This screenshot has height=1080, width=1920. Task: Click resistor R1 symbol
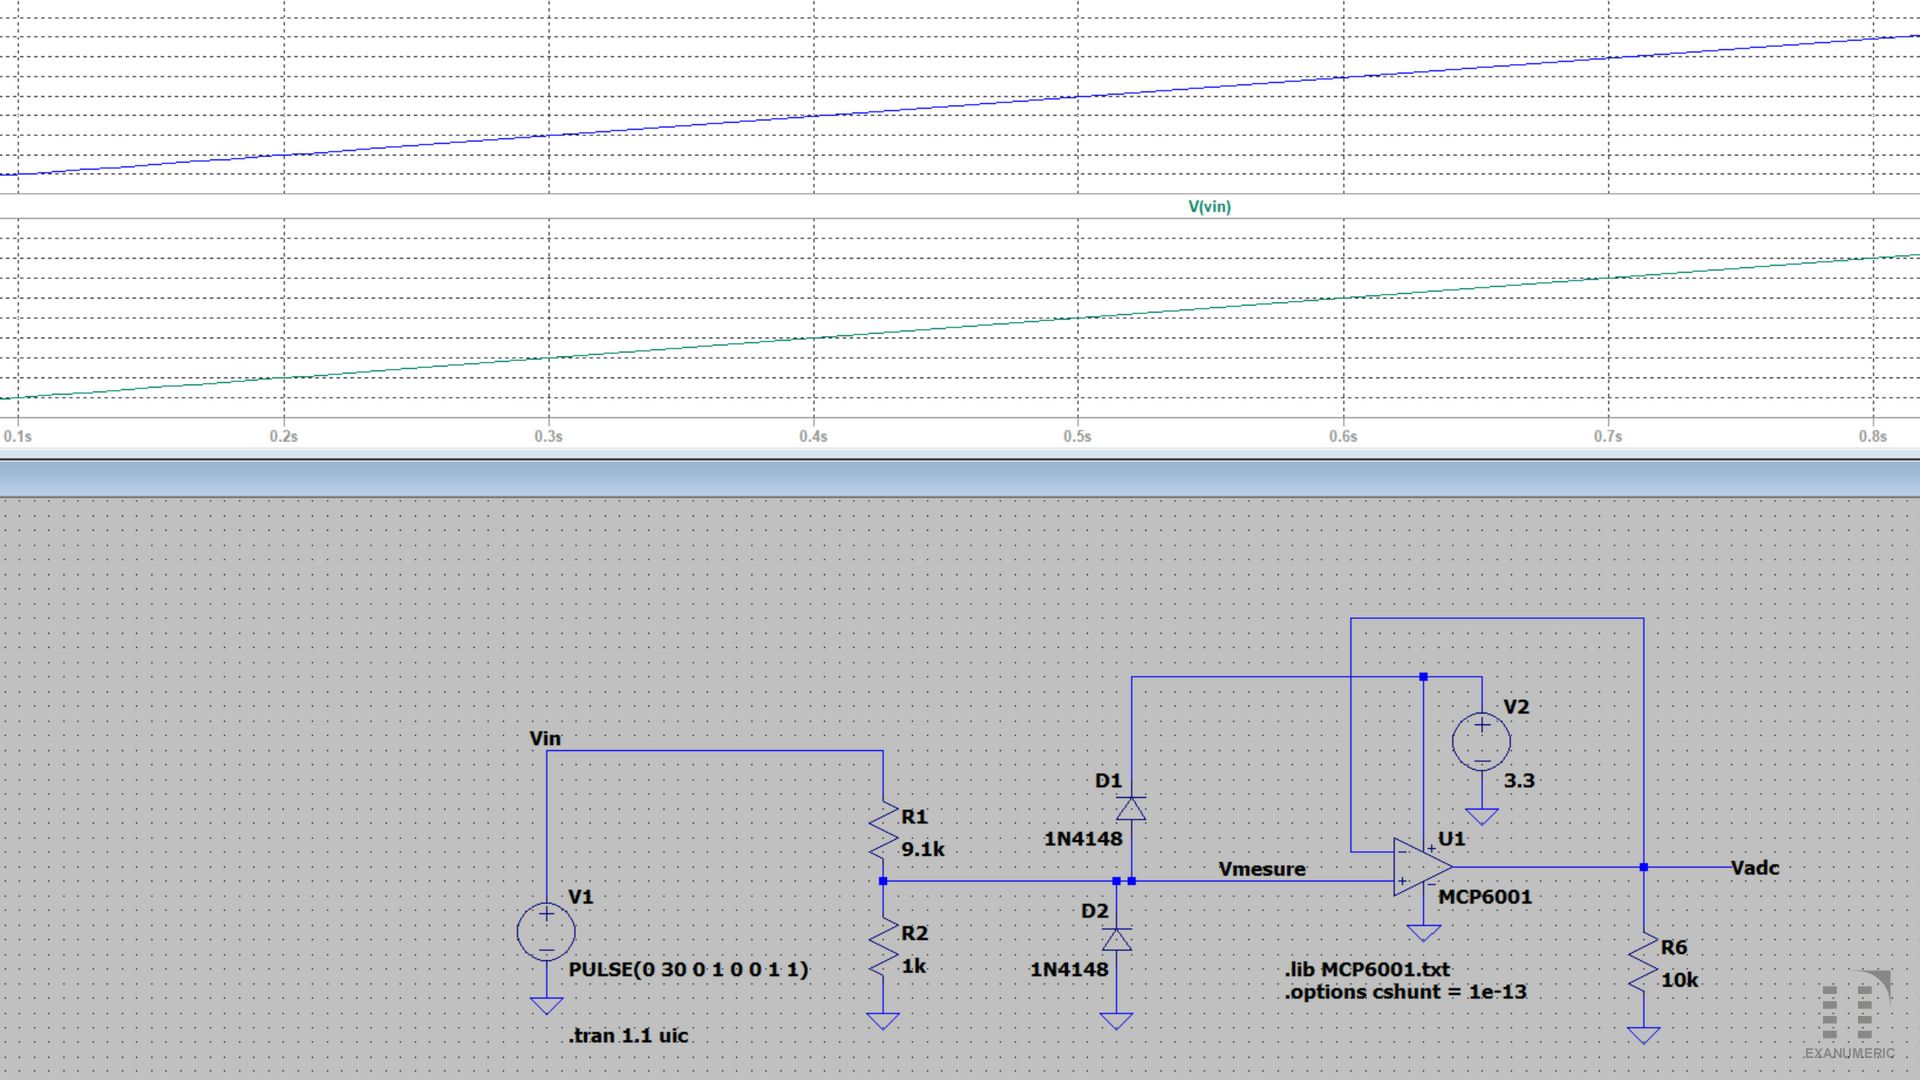coord(883,832)
